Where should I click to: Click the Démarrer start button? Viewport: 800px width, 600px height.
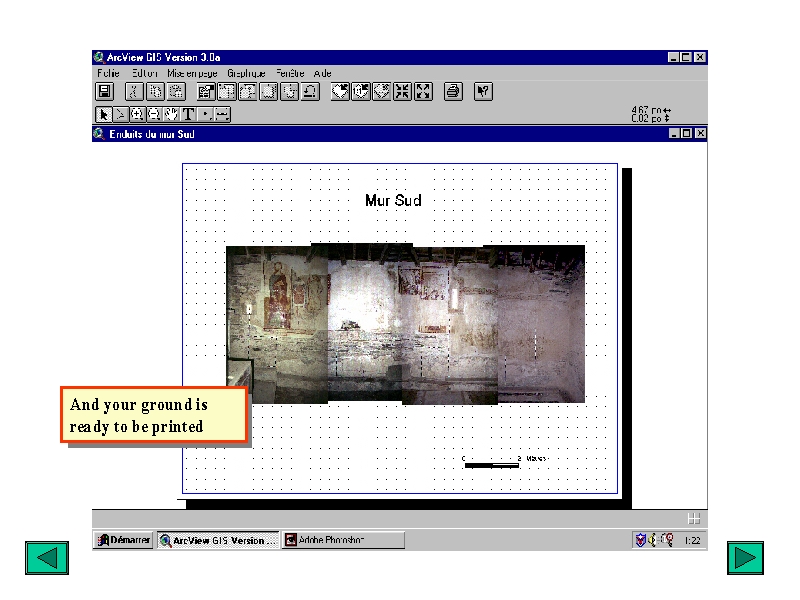tap(123, 540)
